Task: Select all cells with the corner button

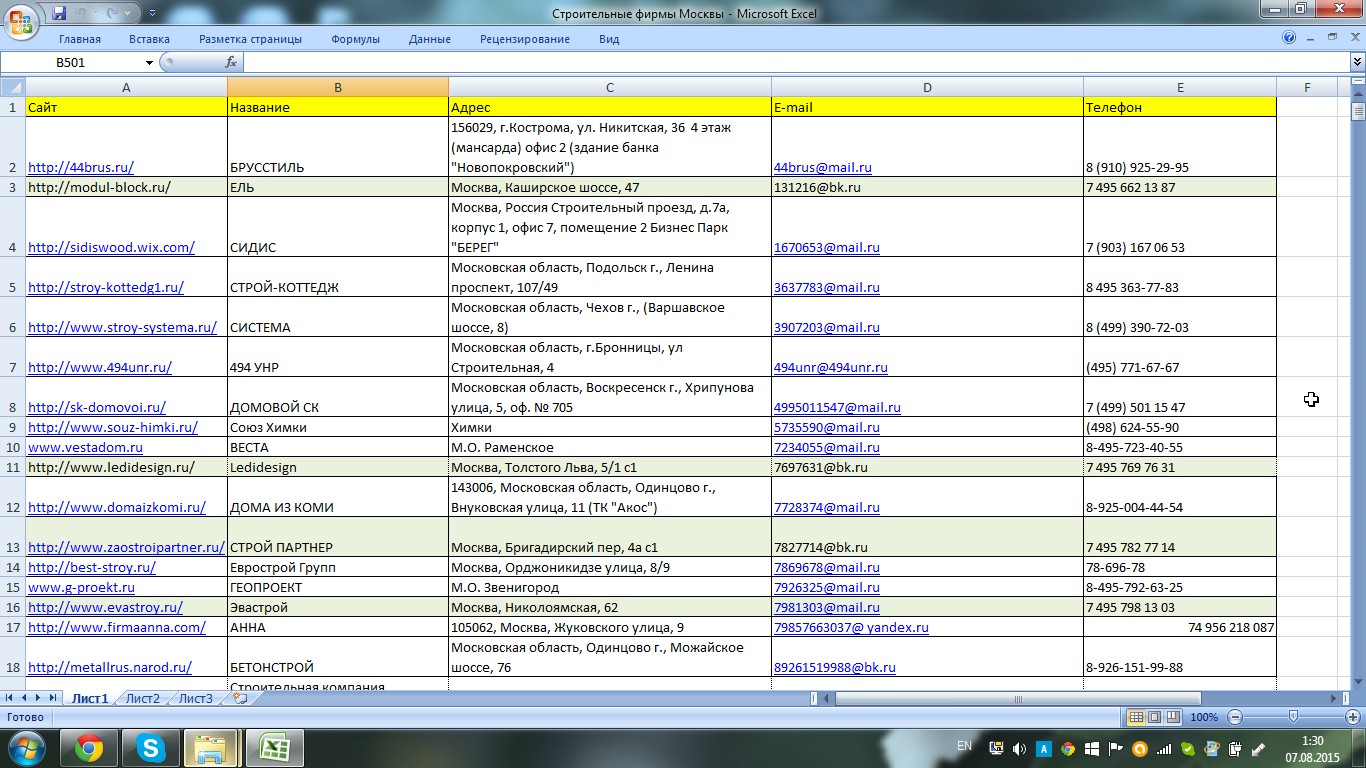Action: pyautogui.click(x=13, y=87)
